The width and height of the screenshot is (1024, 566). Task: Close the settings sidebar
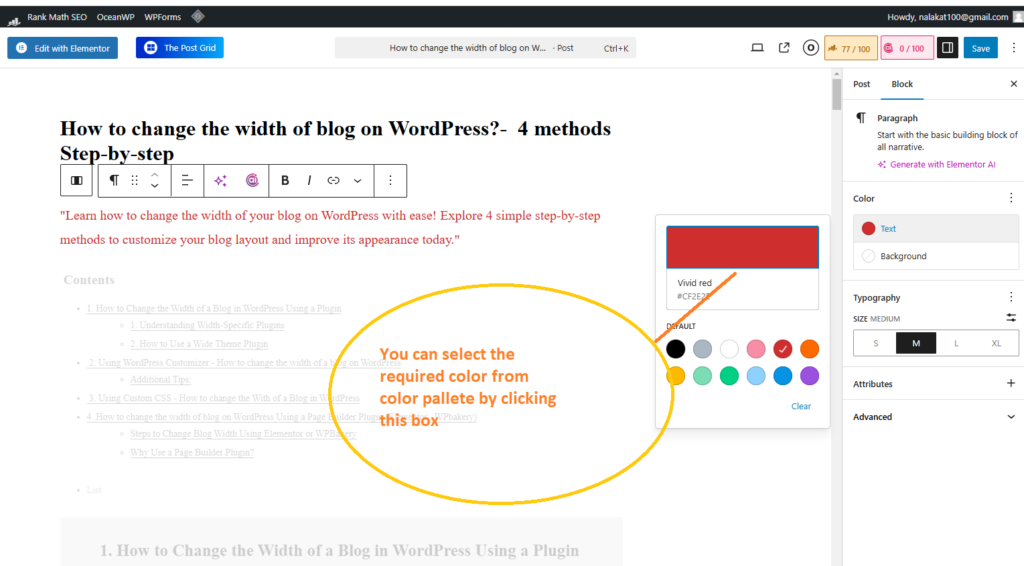click(1014, 84)
